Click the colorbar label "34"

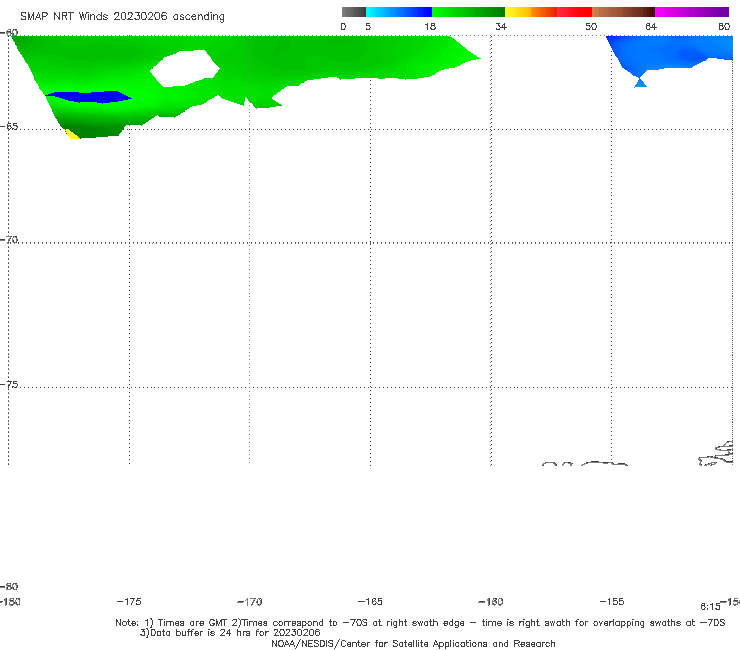(x=501, y=26)
